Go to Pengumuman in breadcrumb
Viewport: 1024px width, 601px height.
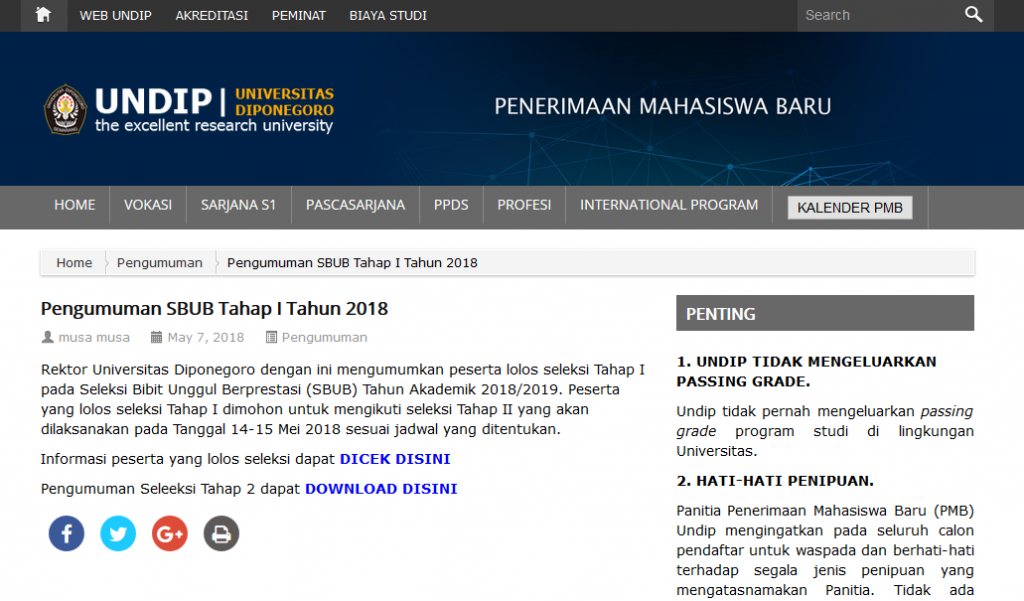pos(160,263)
